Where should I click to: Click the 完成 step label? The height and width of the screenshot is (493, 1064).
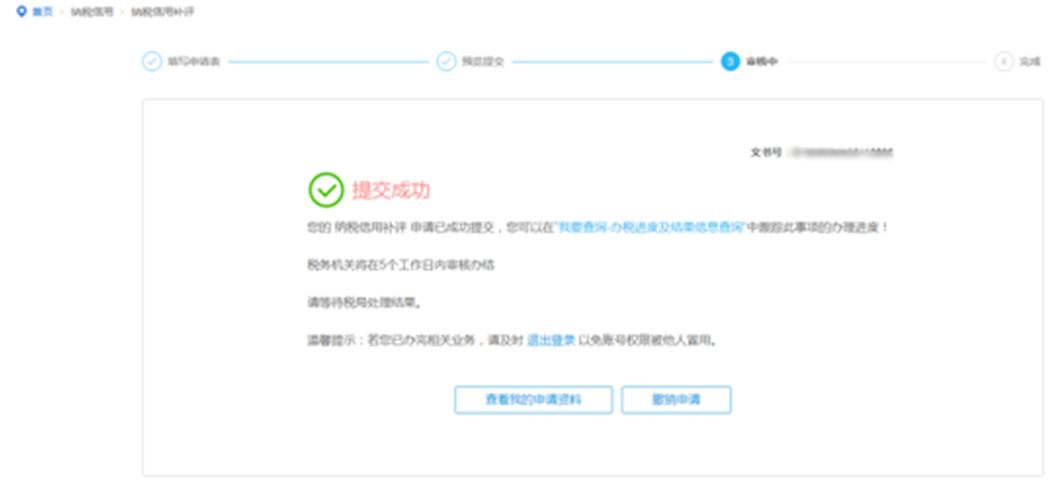(x=1029, y=62)
